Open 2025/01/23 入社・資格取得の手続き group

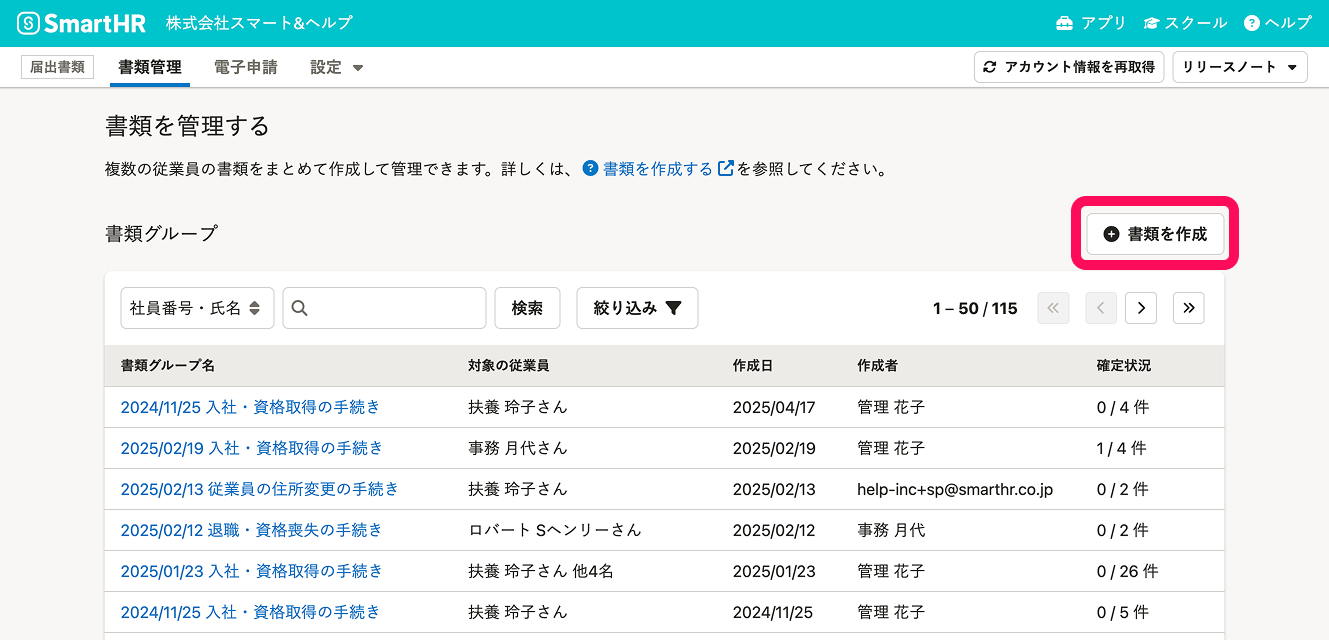(252, 571)
